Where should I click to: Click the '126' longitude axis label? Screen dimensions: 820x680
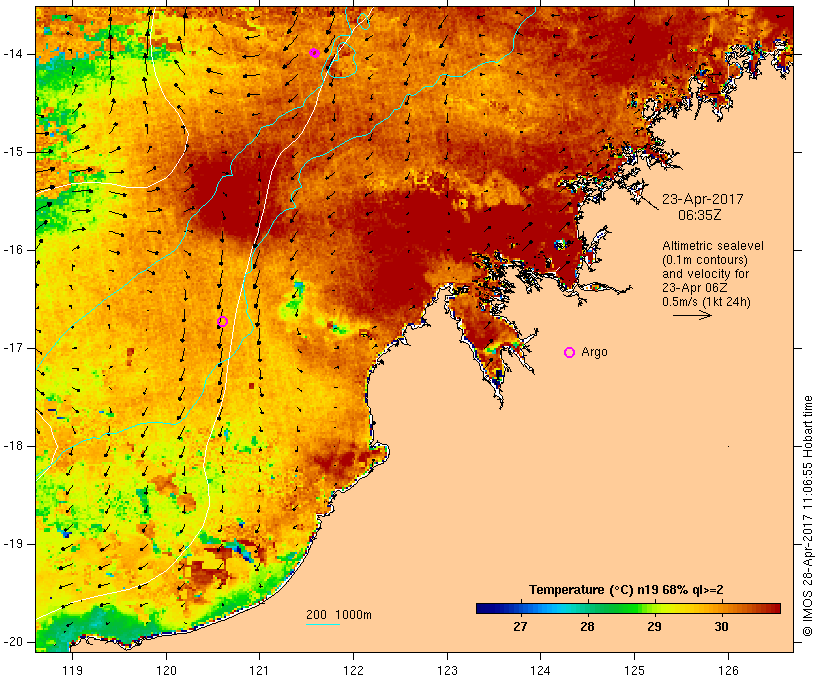pos(728,670)
